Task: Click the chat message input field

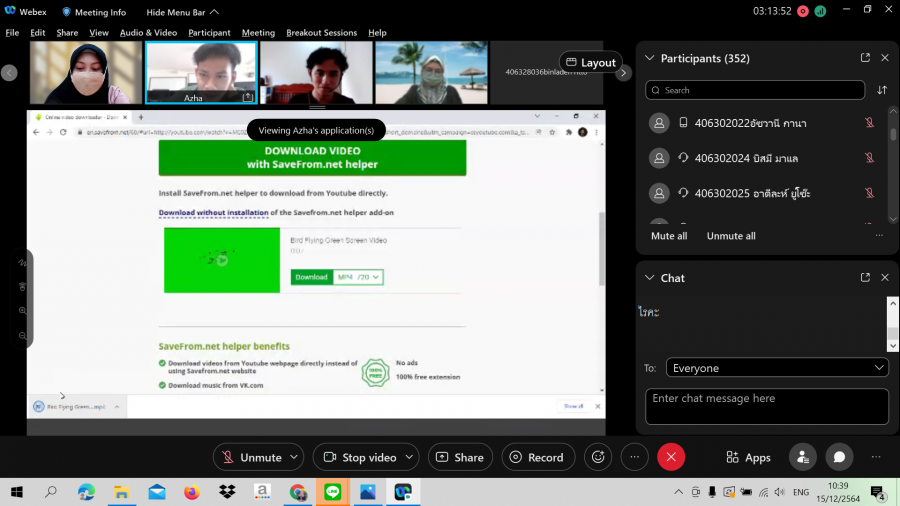Action: point(766,405)
